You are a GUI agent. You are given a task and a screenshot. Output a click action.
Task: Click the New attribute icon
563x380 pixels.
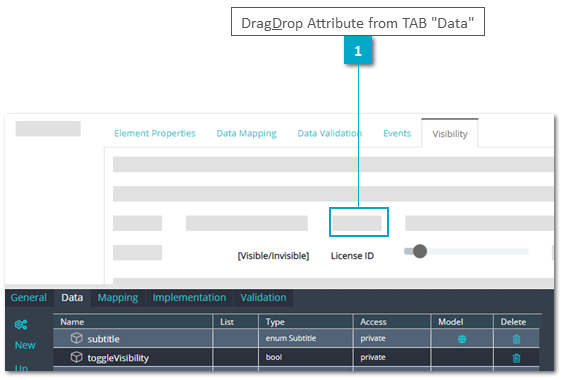tap(21, 325)
